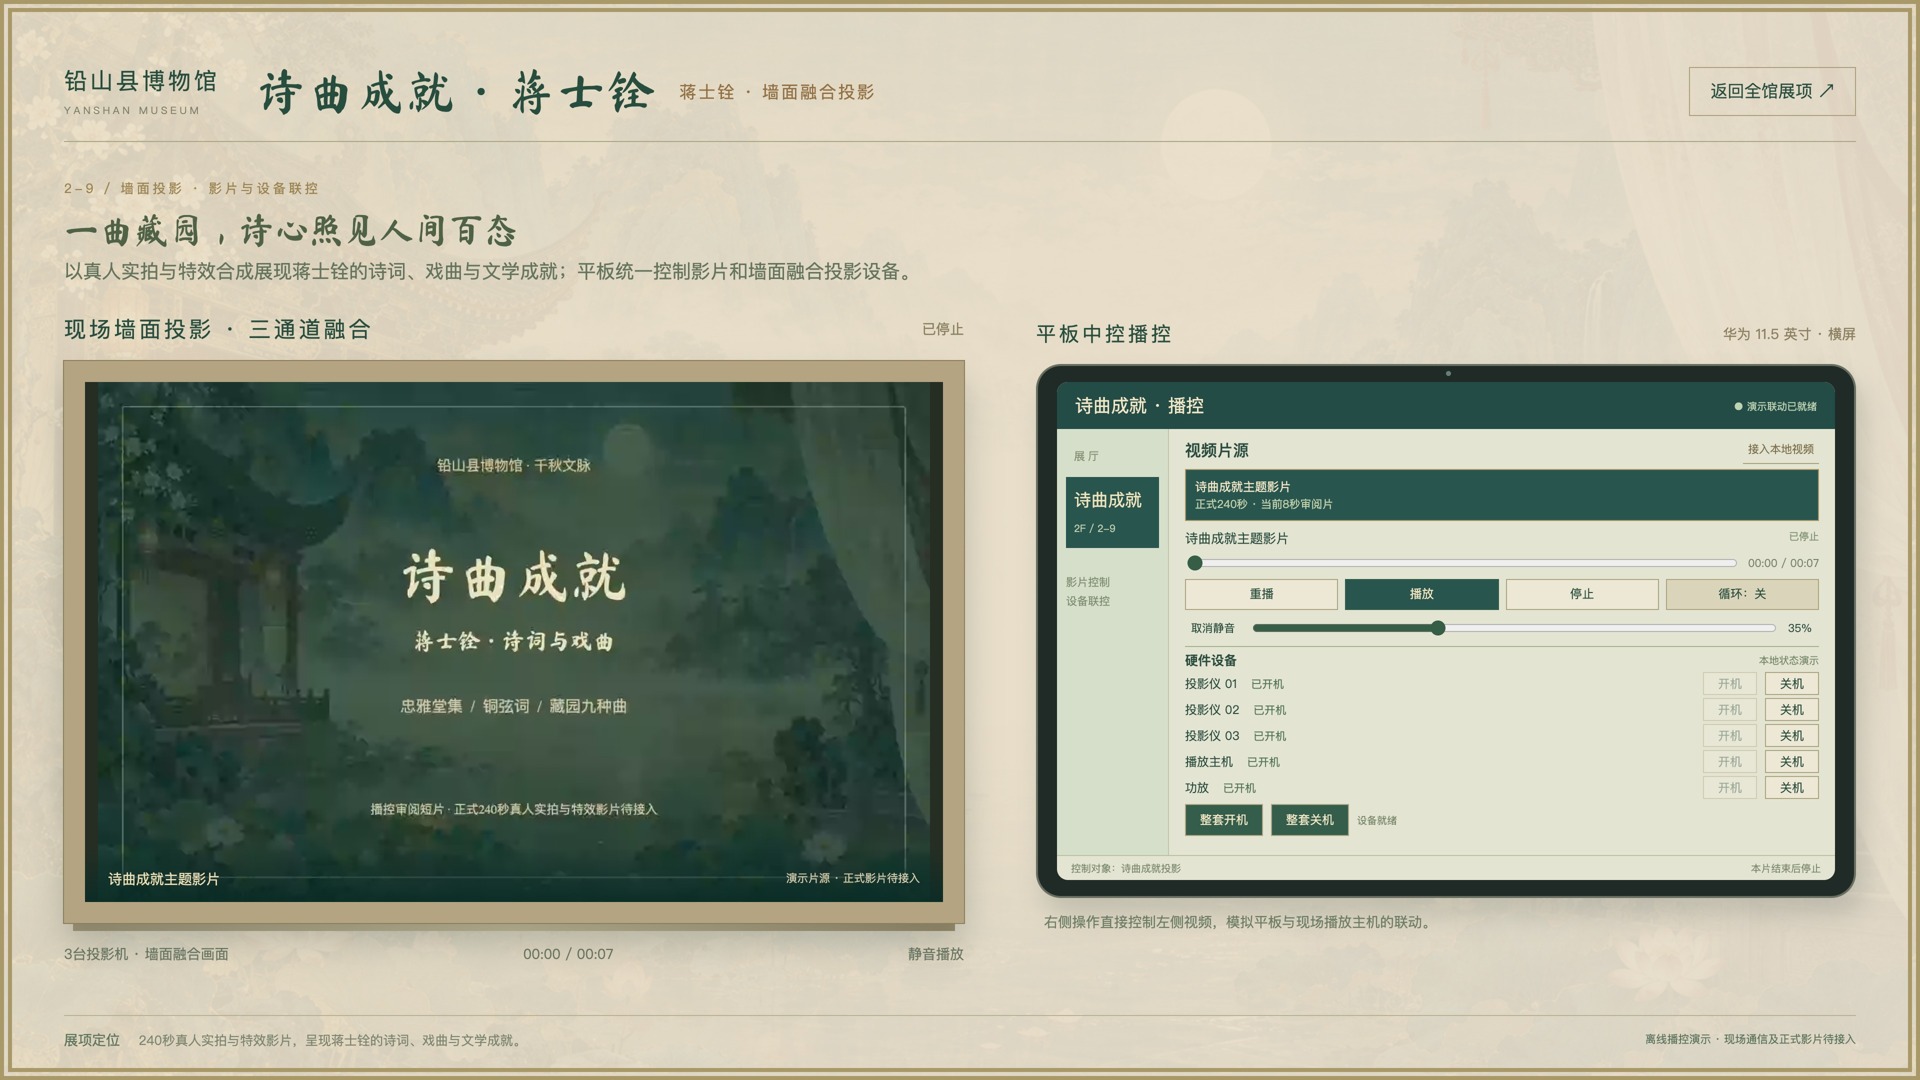This screenshot has width=1920, height=1080.
Task: Click the video progress bar in tablet
Action: pos(1462,563)
